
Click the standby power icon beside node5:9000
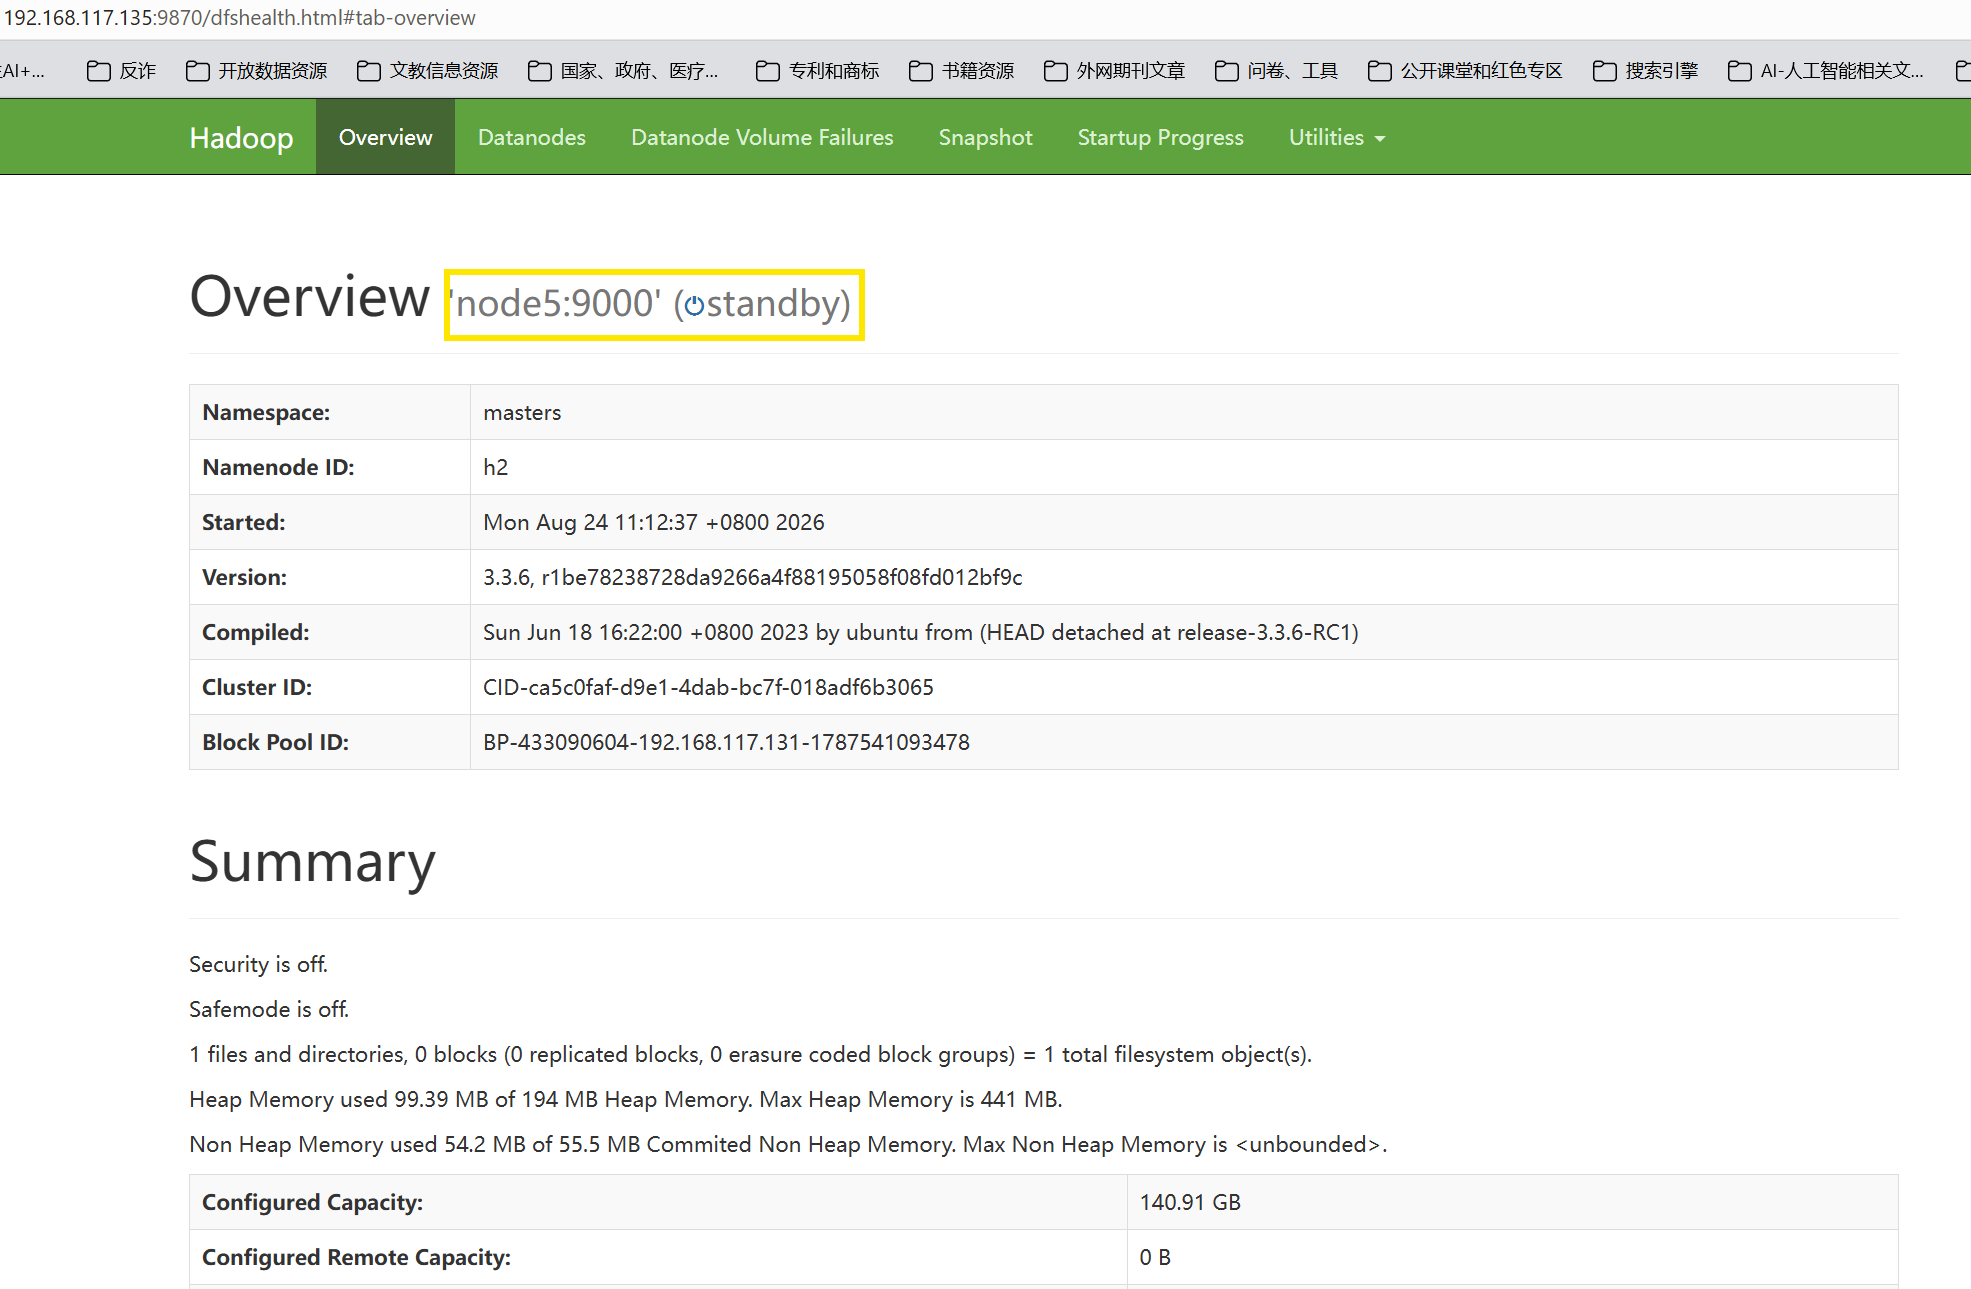(x=694, y=304)
